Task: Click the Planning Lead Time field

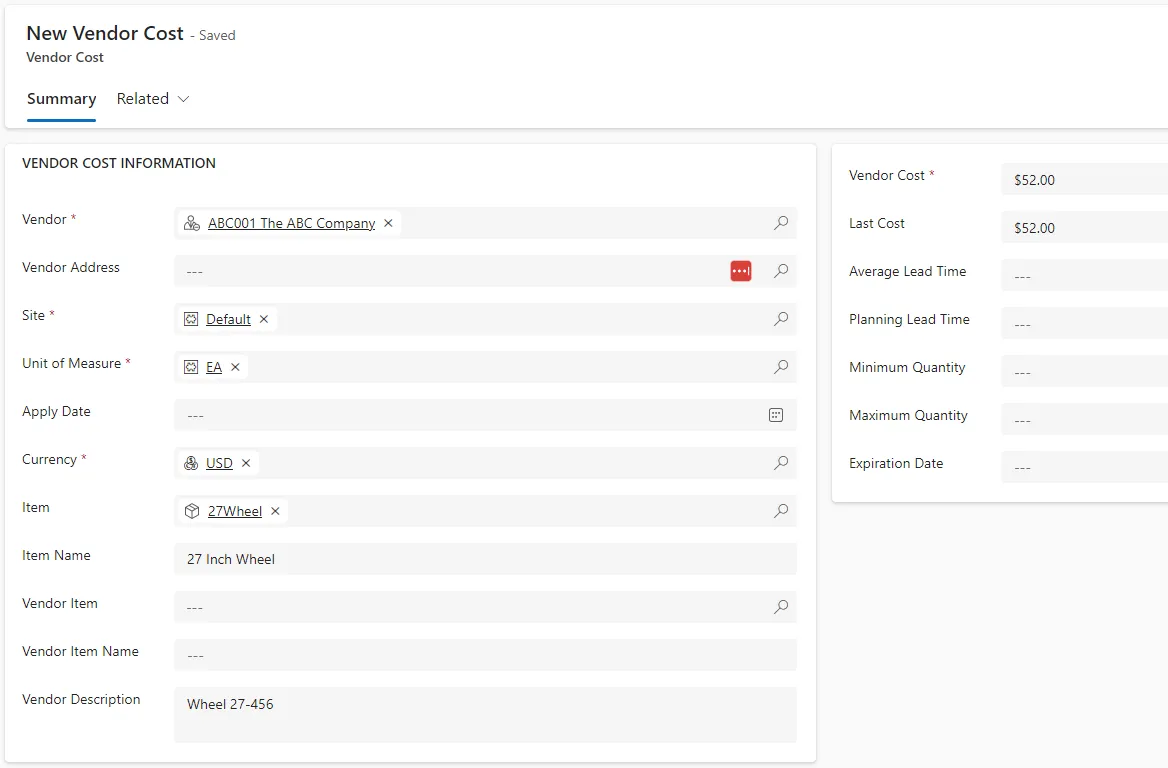Action: [x=1085, y=324]
